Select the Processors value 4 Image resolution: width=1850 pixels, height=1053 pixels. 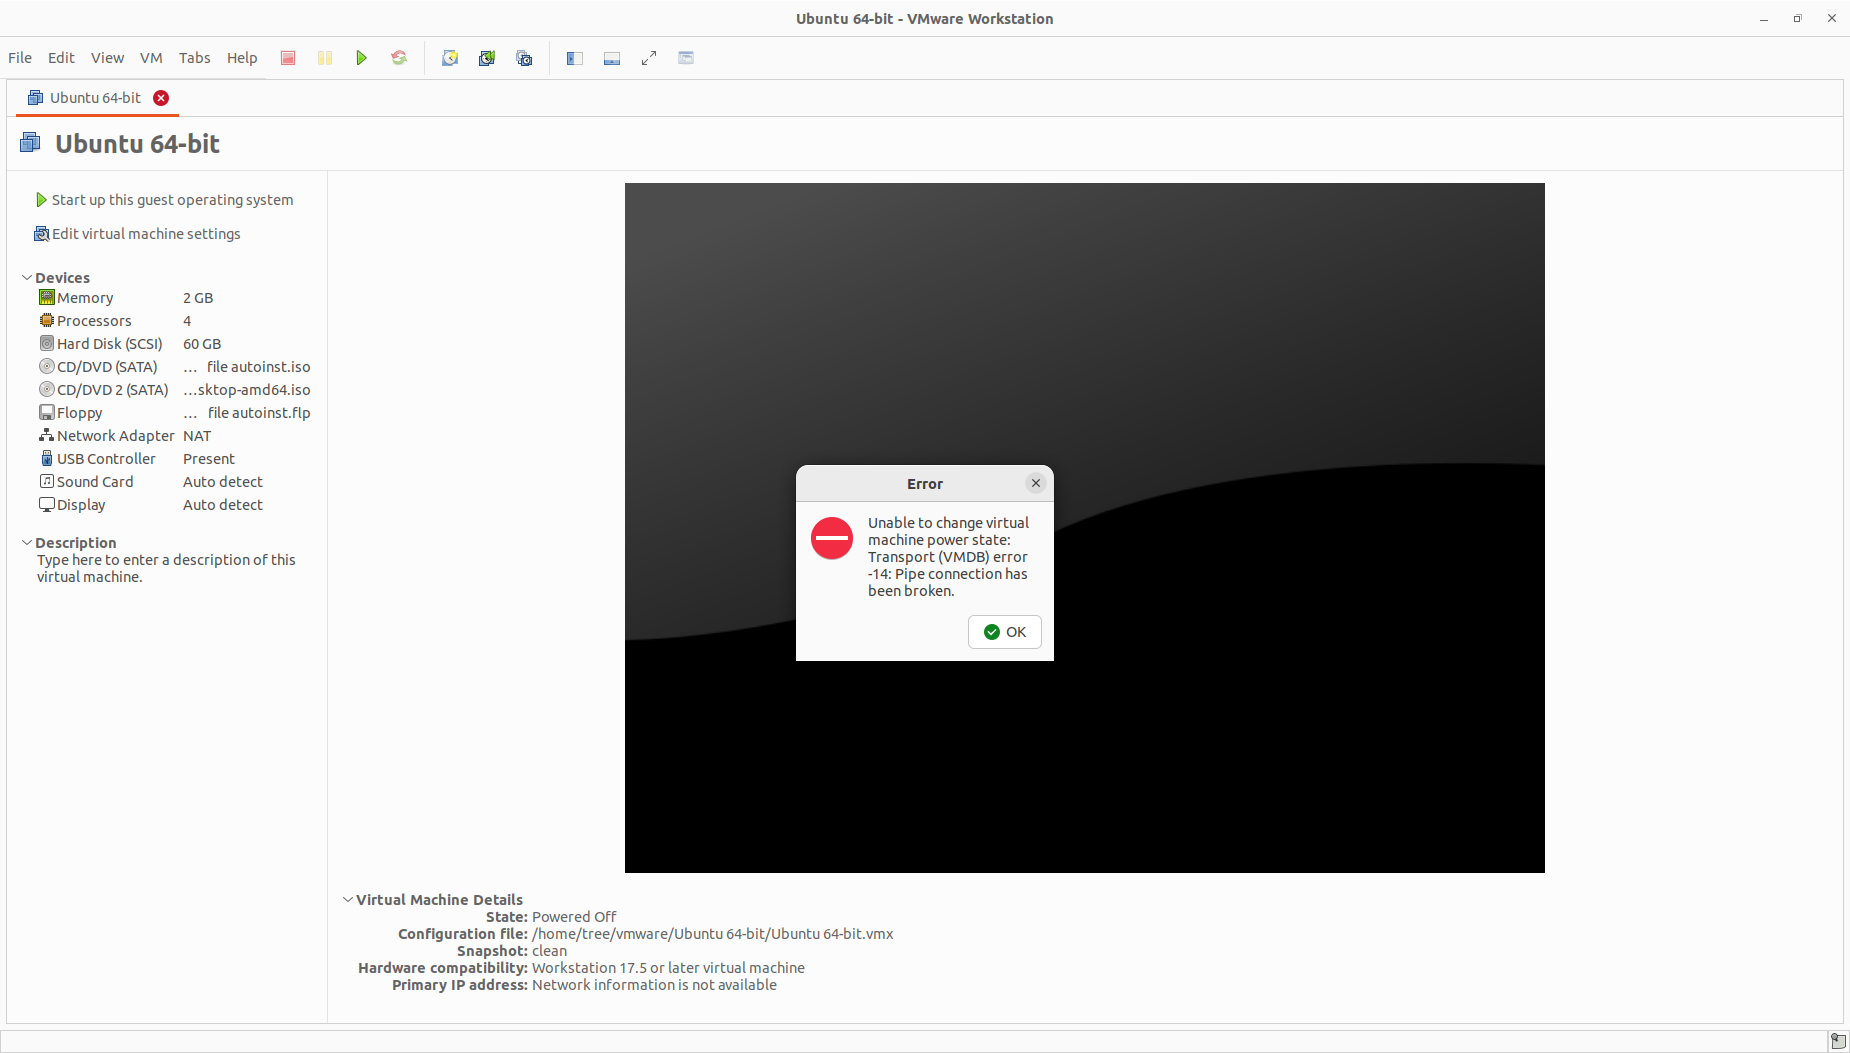(x=187, y=321)
